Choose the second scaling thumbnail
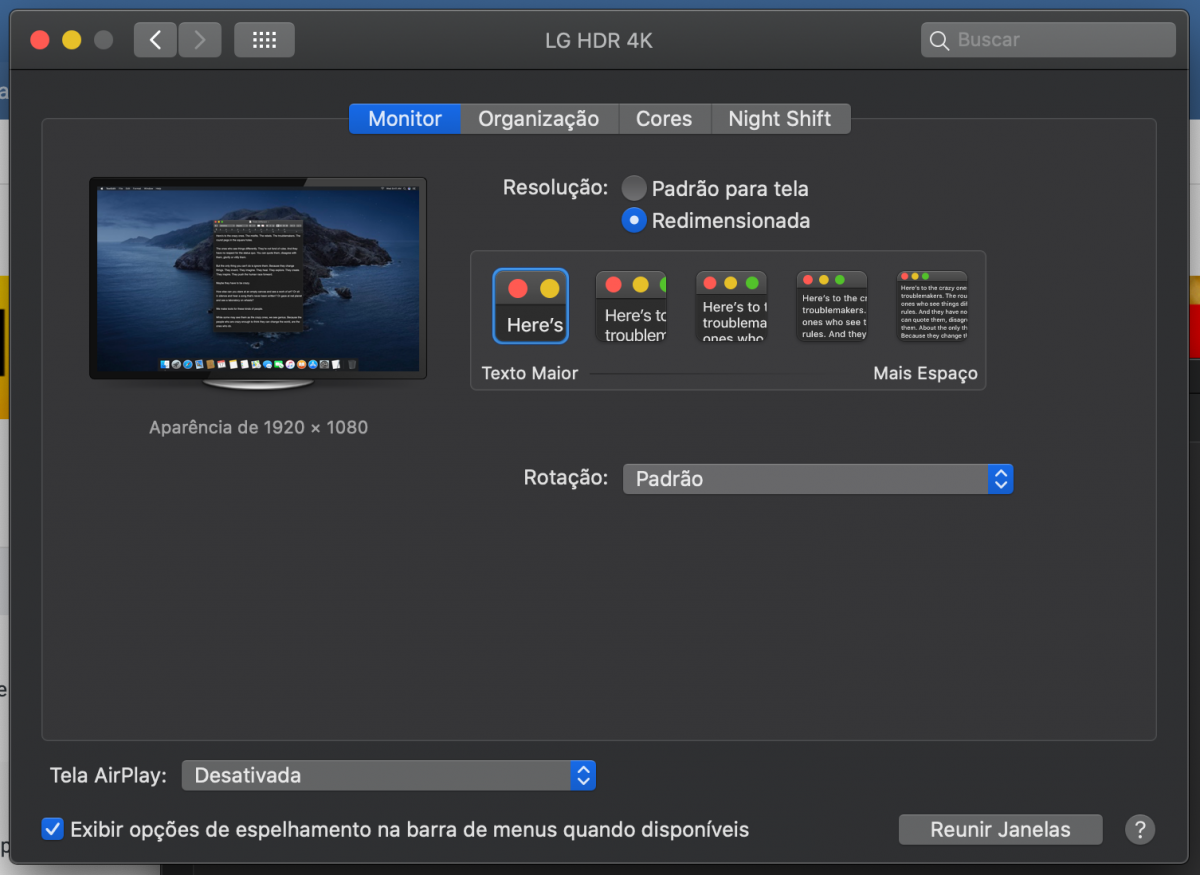Screen dimensions: 1200x875 [631, 306]
